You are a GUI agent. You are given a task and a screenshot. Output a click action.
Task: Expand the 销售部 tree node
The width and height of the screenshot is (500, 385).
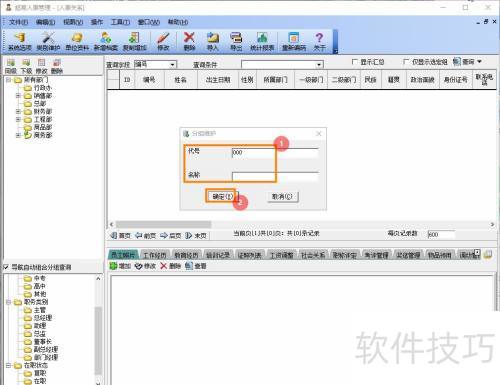pos(18,96)
